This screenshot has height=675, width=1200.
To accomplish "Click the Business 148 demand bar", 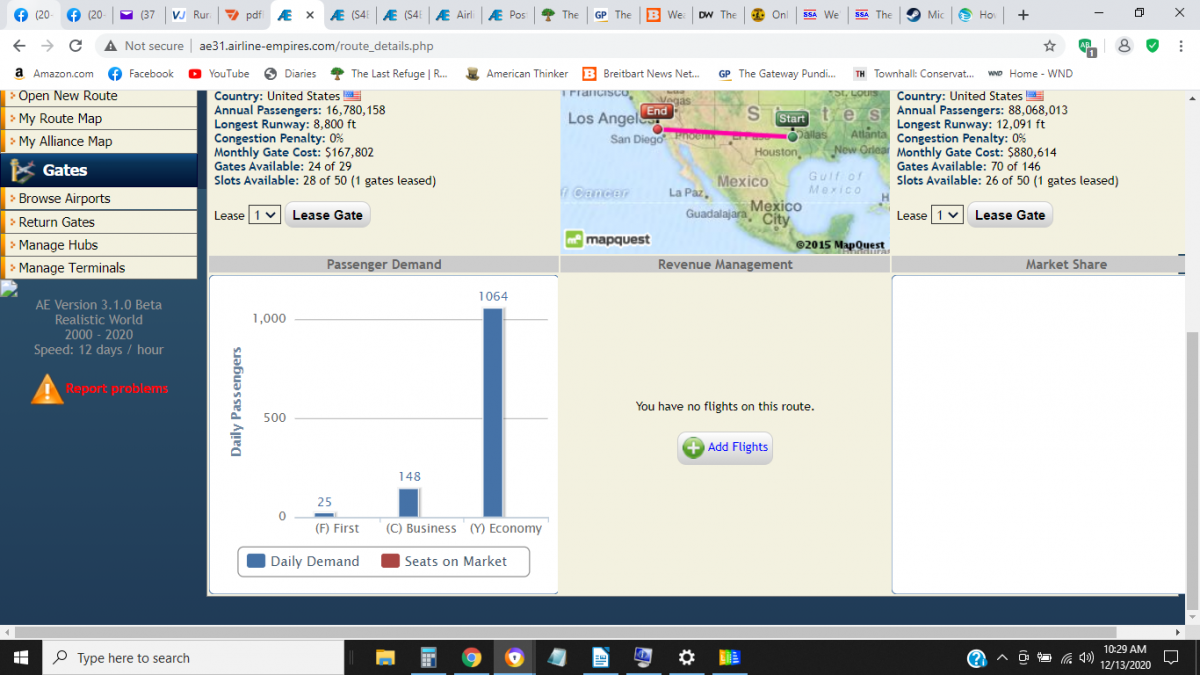I will pos(409,502).
